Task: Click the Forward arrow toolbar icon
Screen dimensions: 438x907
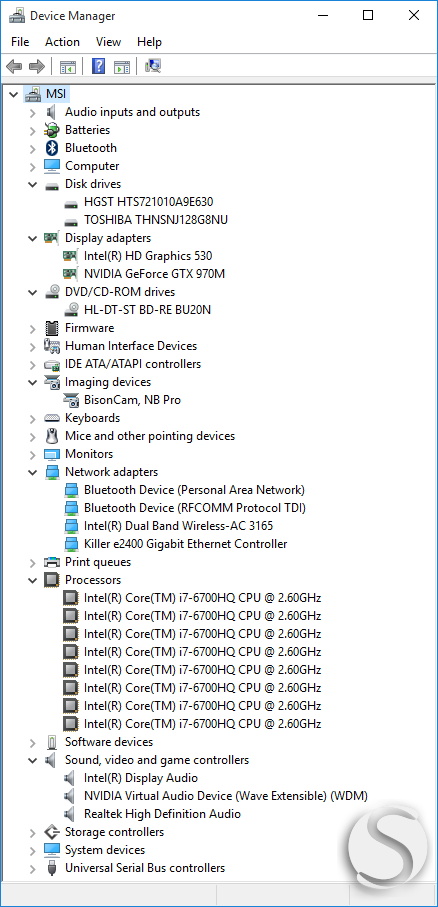Action: 37,67
